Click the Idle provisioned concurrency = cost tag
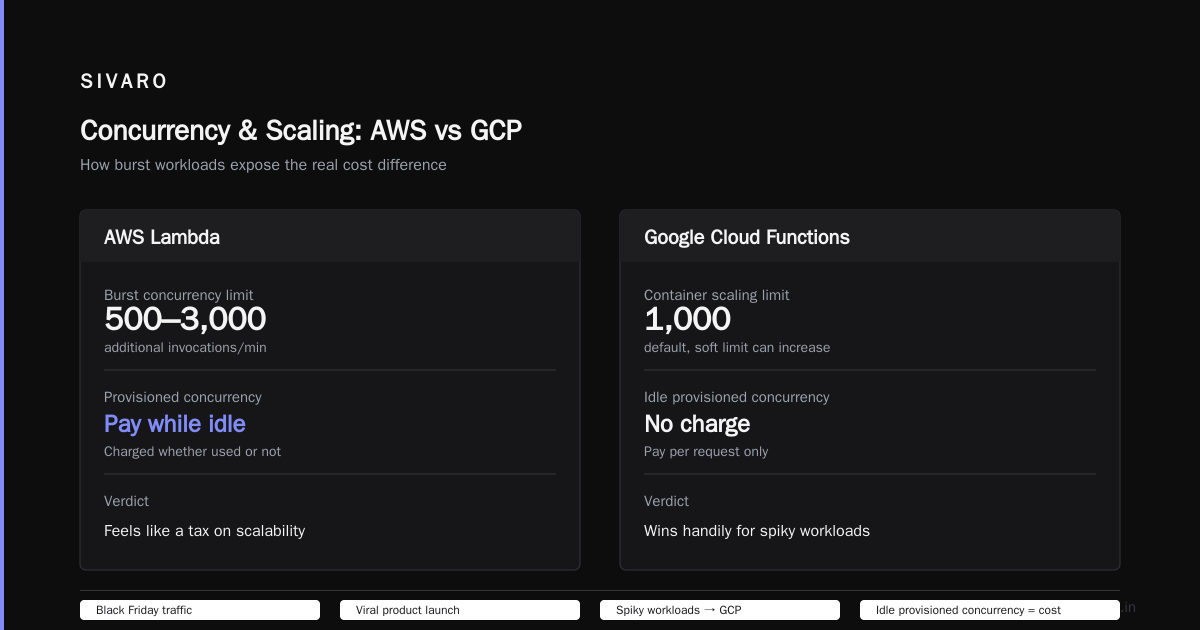This screenshot has width=1200, height=630. tap(990, 610)
